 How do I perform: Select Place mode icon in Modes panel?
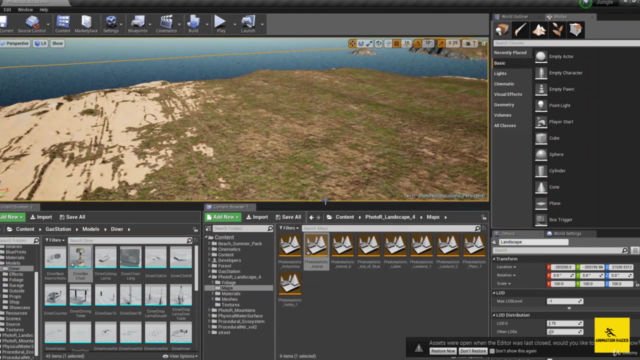pos(502,30)
